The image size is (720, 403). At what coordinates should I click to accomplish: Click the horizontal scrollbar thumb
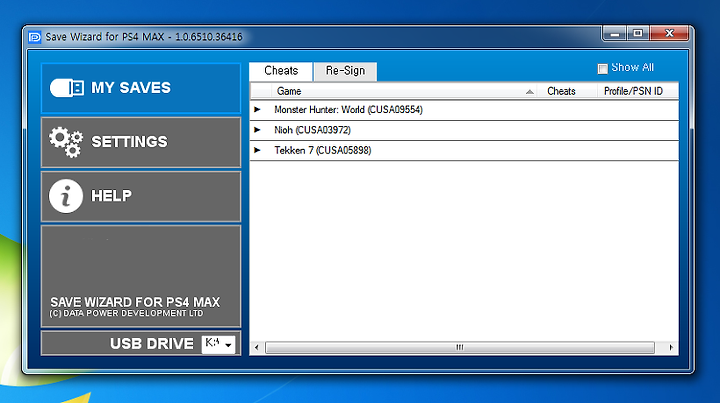pyautogui.click(x=460, y=347)
